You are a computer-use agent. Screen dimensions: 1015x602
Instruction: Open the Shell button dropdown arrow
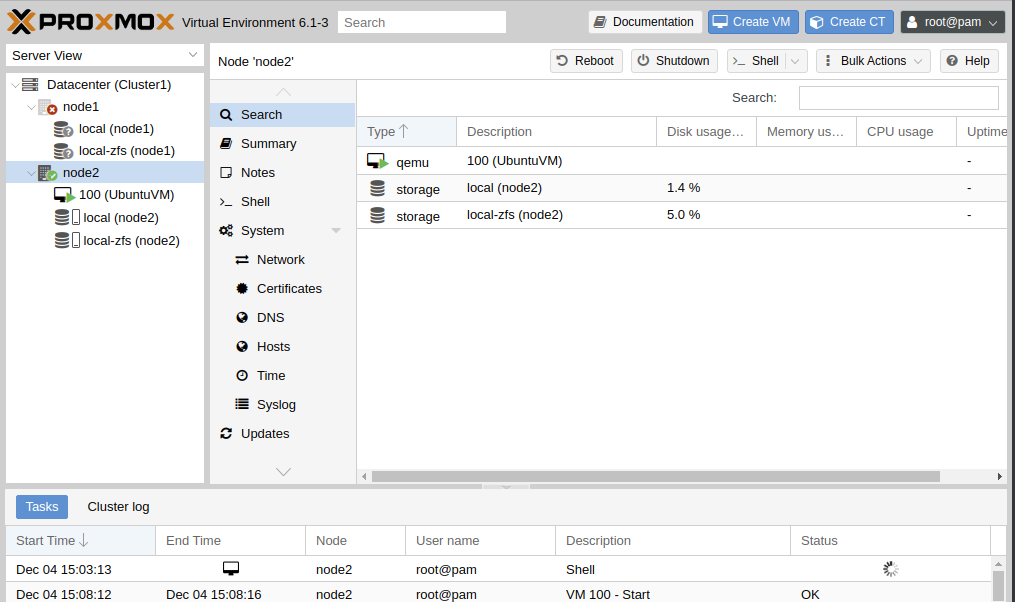click(x=796, y=61)
